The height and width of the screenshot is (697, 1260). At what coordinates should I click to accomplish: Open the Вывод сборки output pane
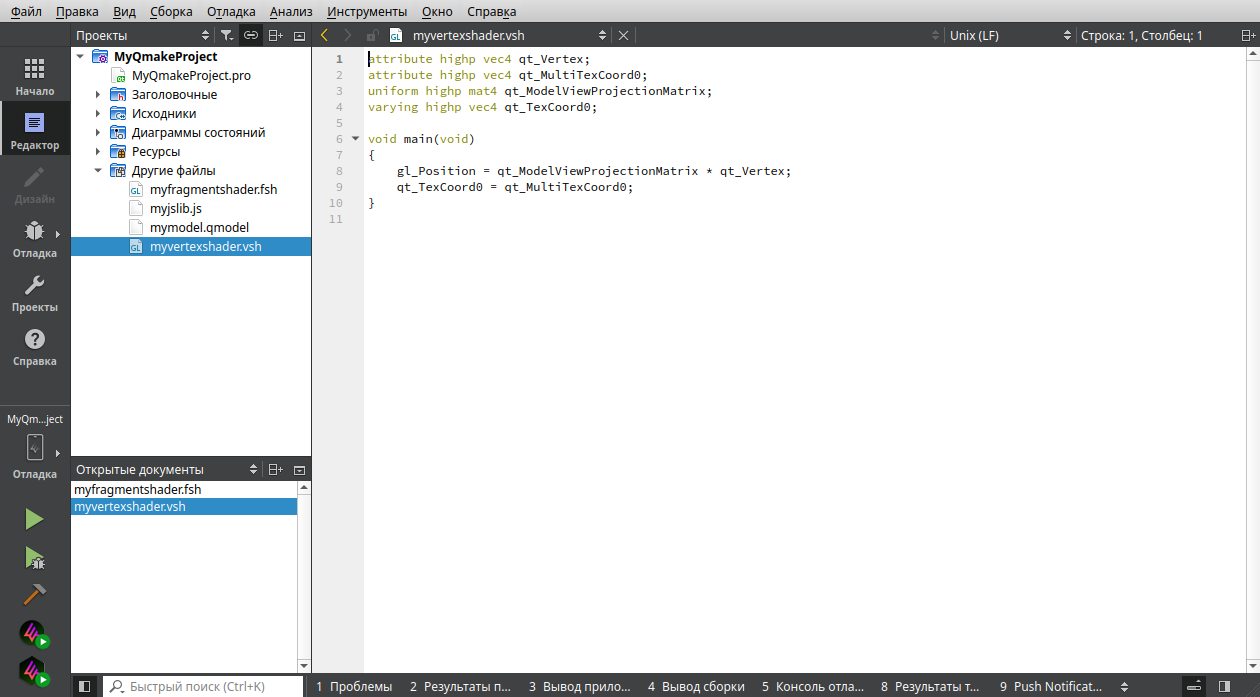point(696,686)
